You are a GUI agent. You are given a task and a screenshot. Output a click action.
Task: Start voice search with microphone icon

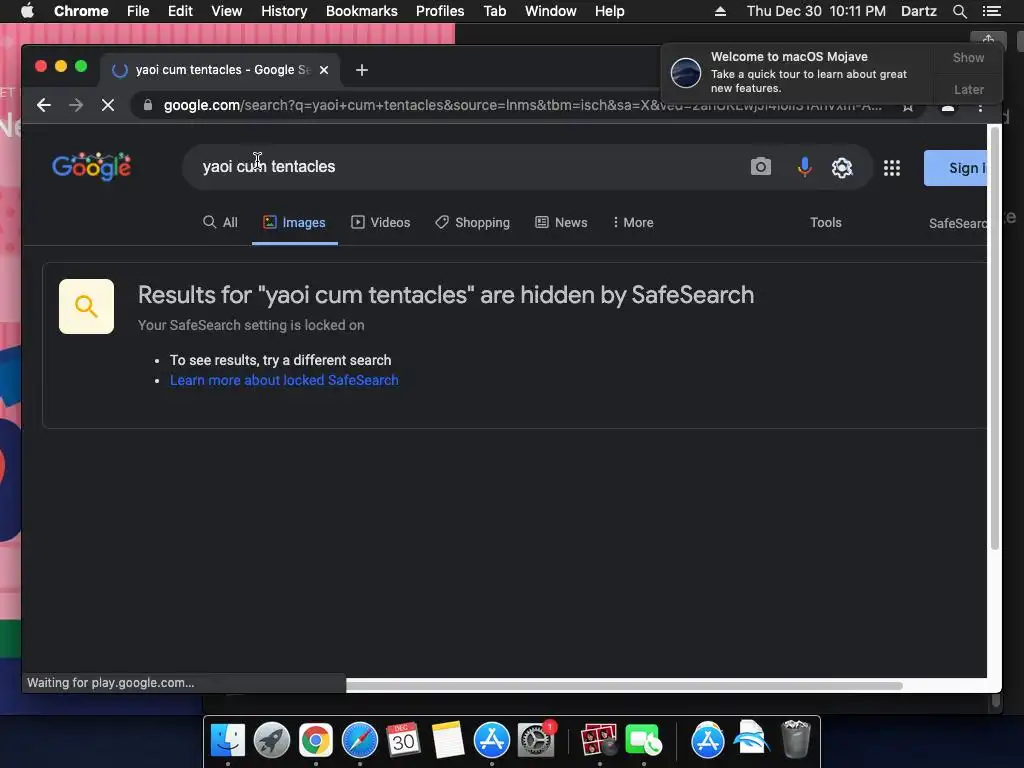coord(805,167)
